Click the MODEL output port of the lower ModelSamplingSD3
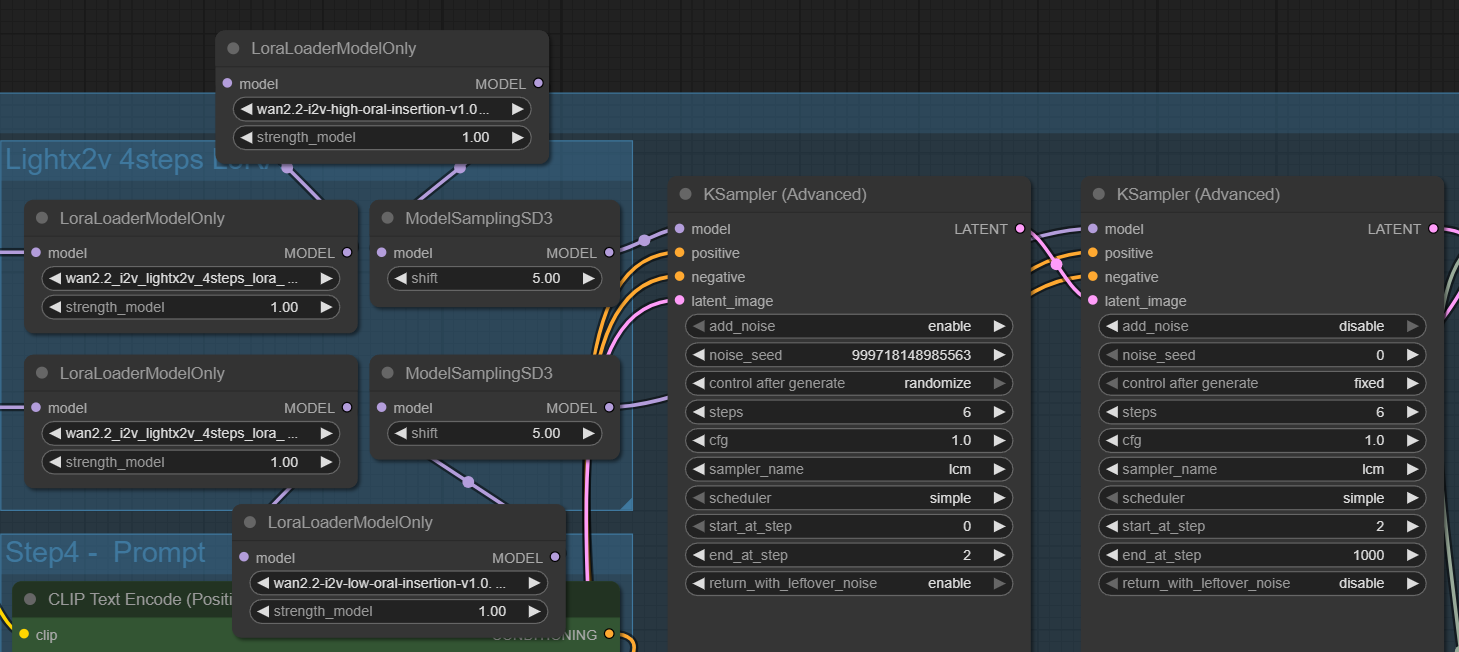Viewport: 1459px width, 652px height. pos(609,408)
